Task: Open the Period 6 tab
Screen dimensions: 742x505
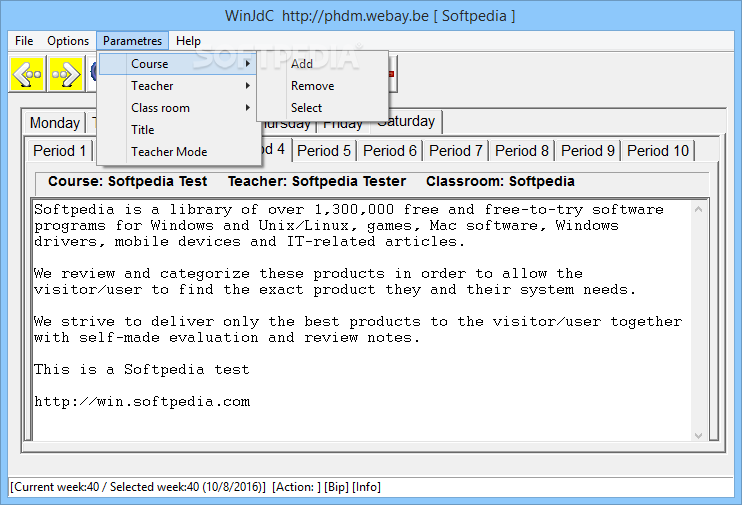Action: point(390,151)
